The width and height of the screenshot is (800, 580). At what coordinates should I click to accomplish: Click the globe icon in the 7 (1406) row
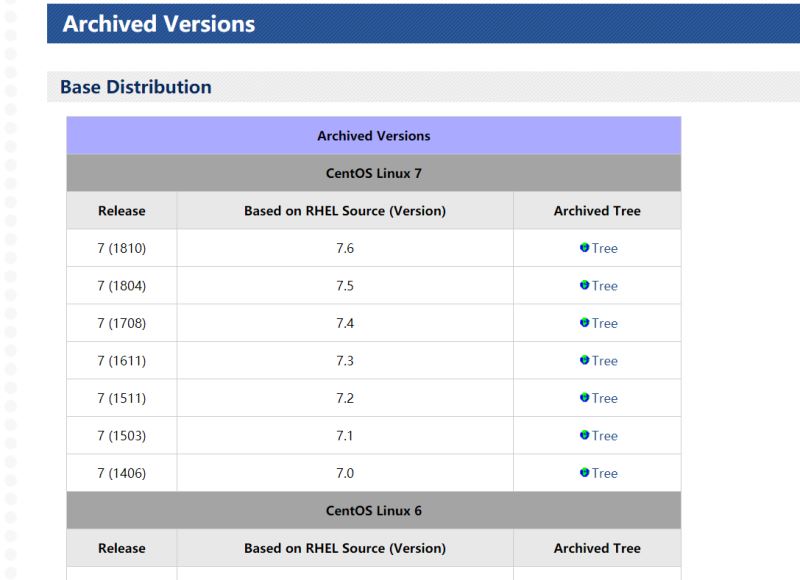click(x=585, y=472)
